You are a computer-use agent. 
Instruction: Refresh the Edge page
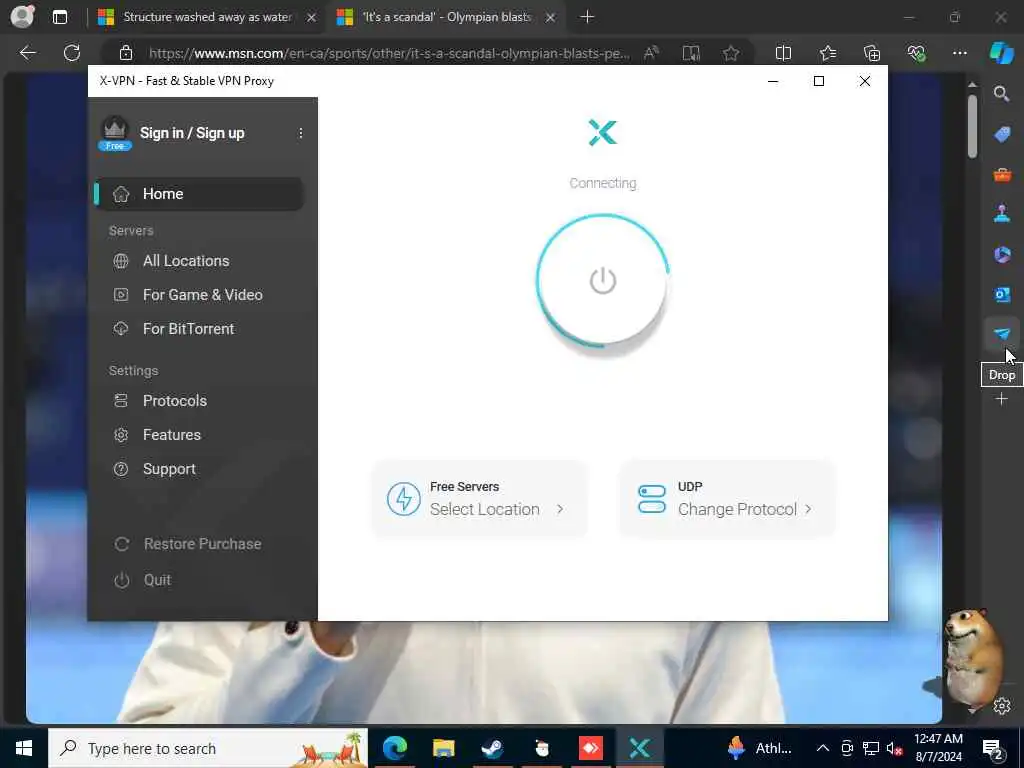(72, 53)
